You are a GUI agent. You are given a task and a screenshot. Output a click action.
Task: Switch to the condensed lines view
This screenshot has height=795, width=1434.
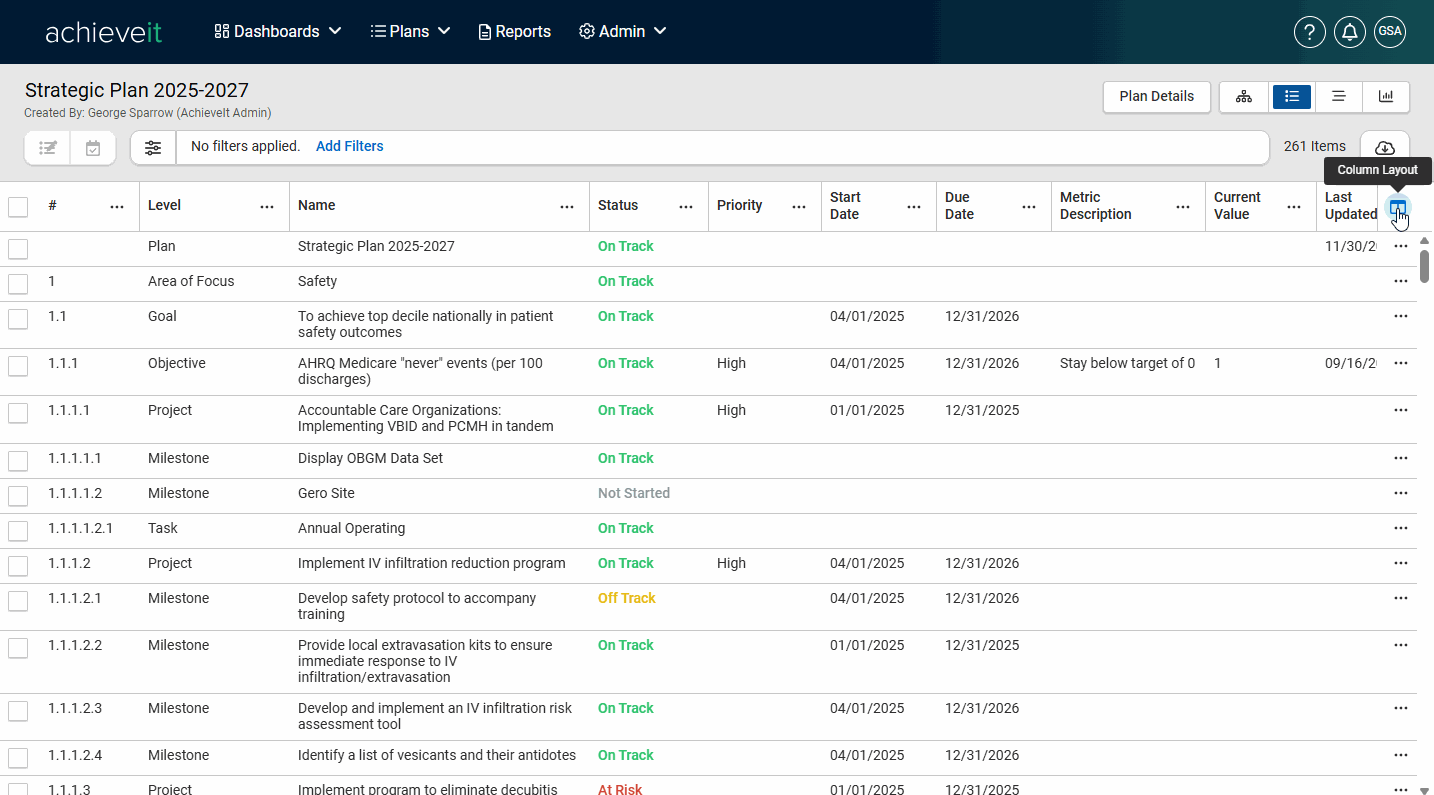pyautogui.click(x=1338, y=97)
